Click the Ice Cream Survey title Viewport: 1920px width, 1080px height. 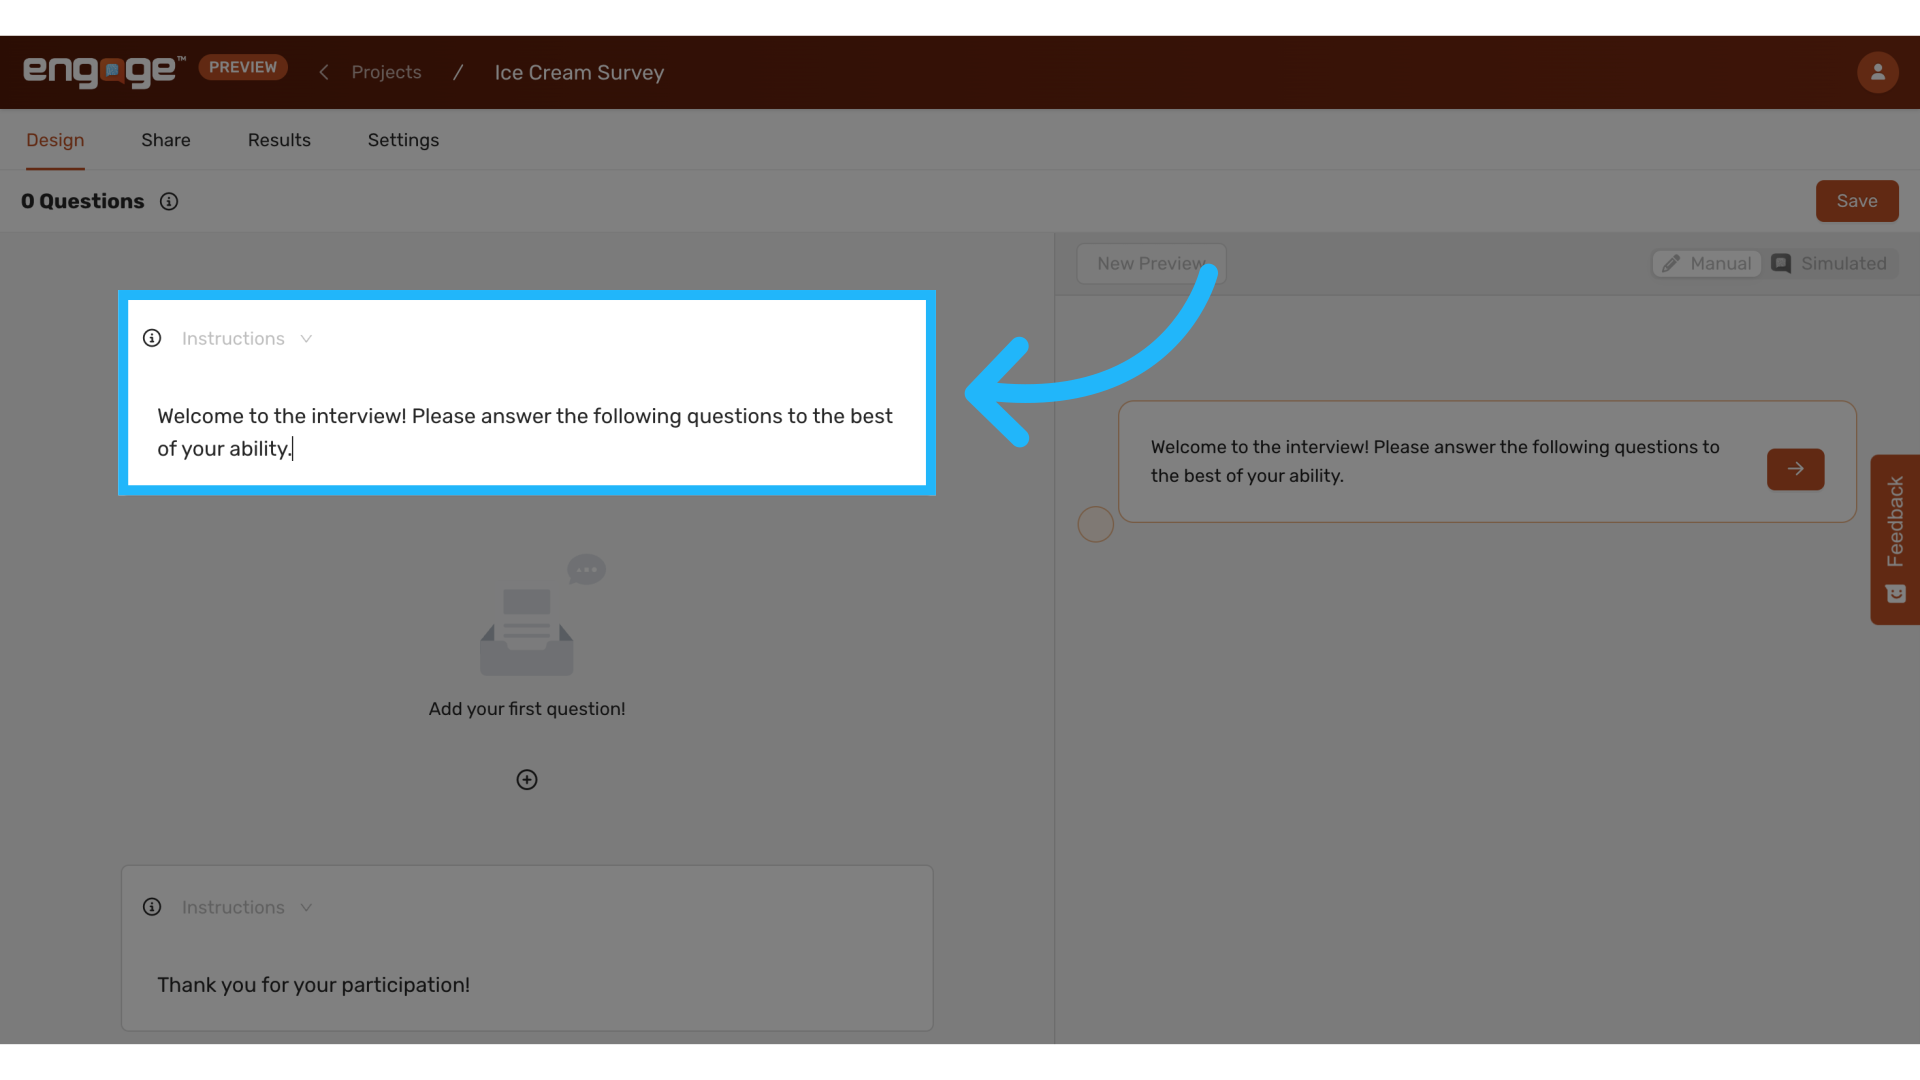coord(579,72)
